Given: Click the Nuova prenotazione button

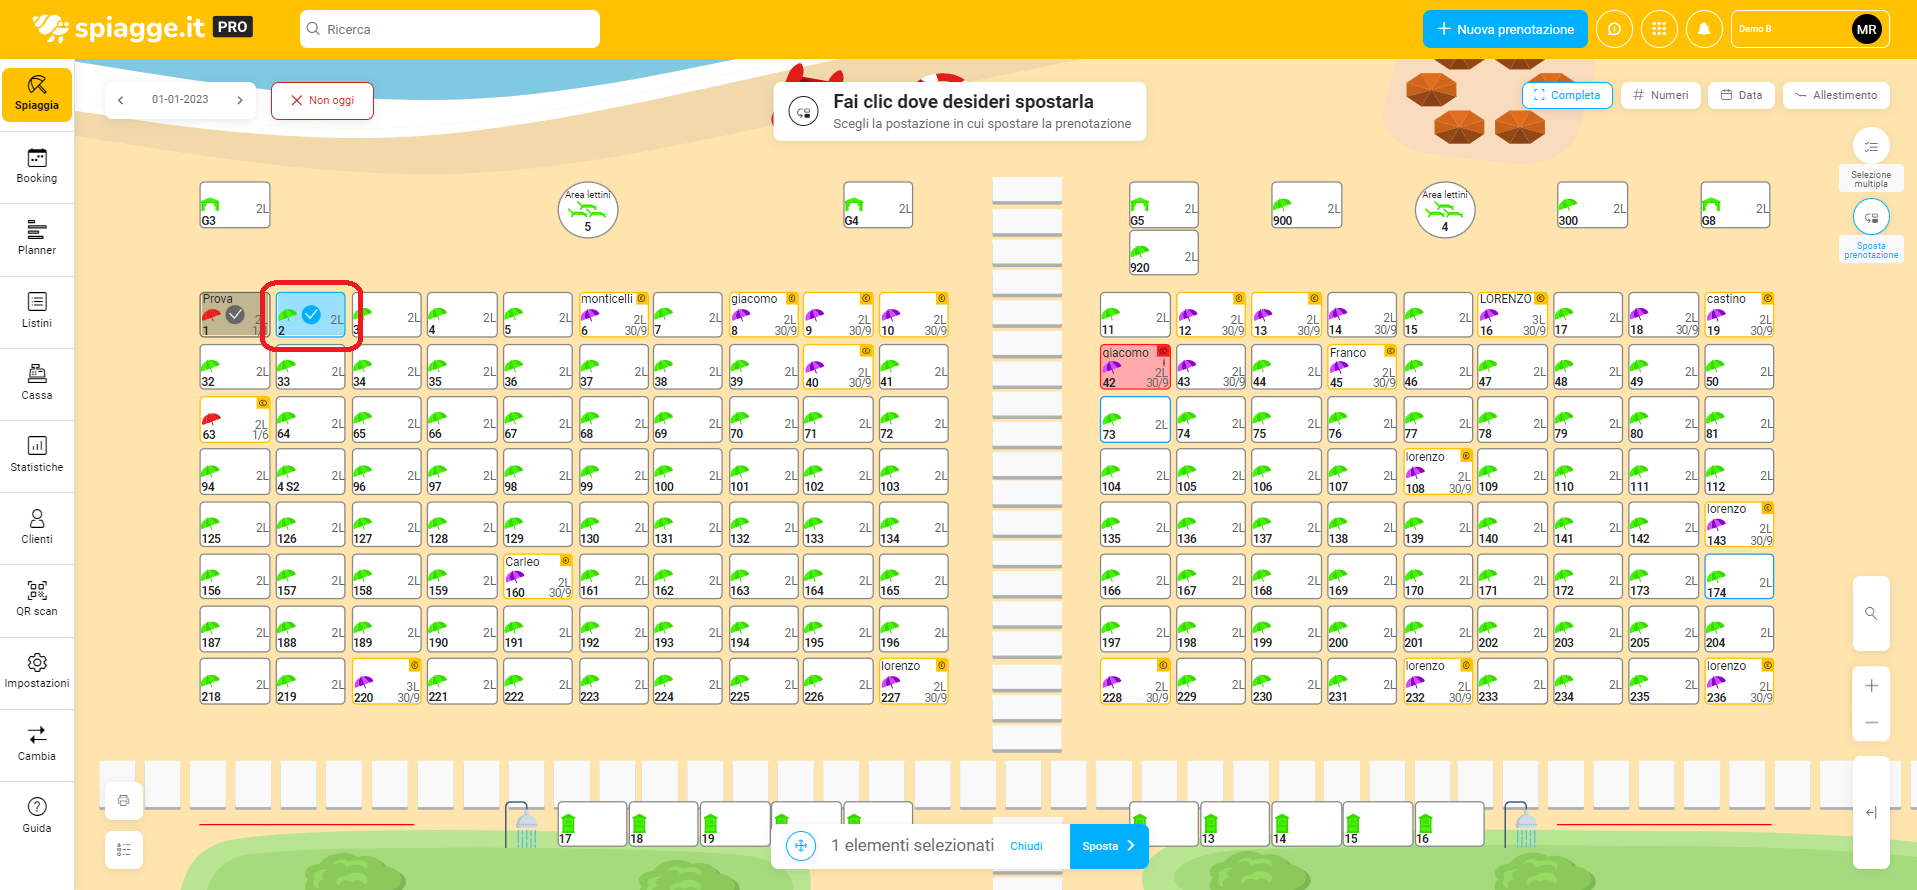Looking at the screenshot, I should click(x=1504, y=29).
